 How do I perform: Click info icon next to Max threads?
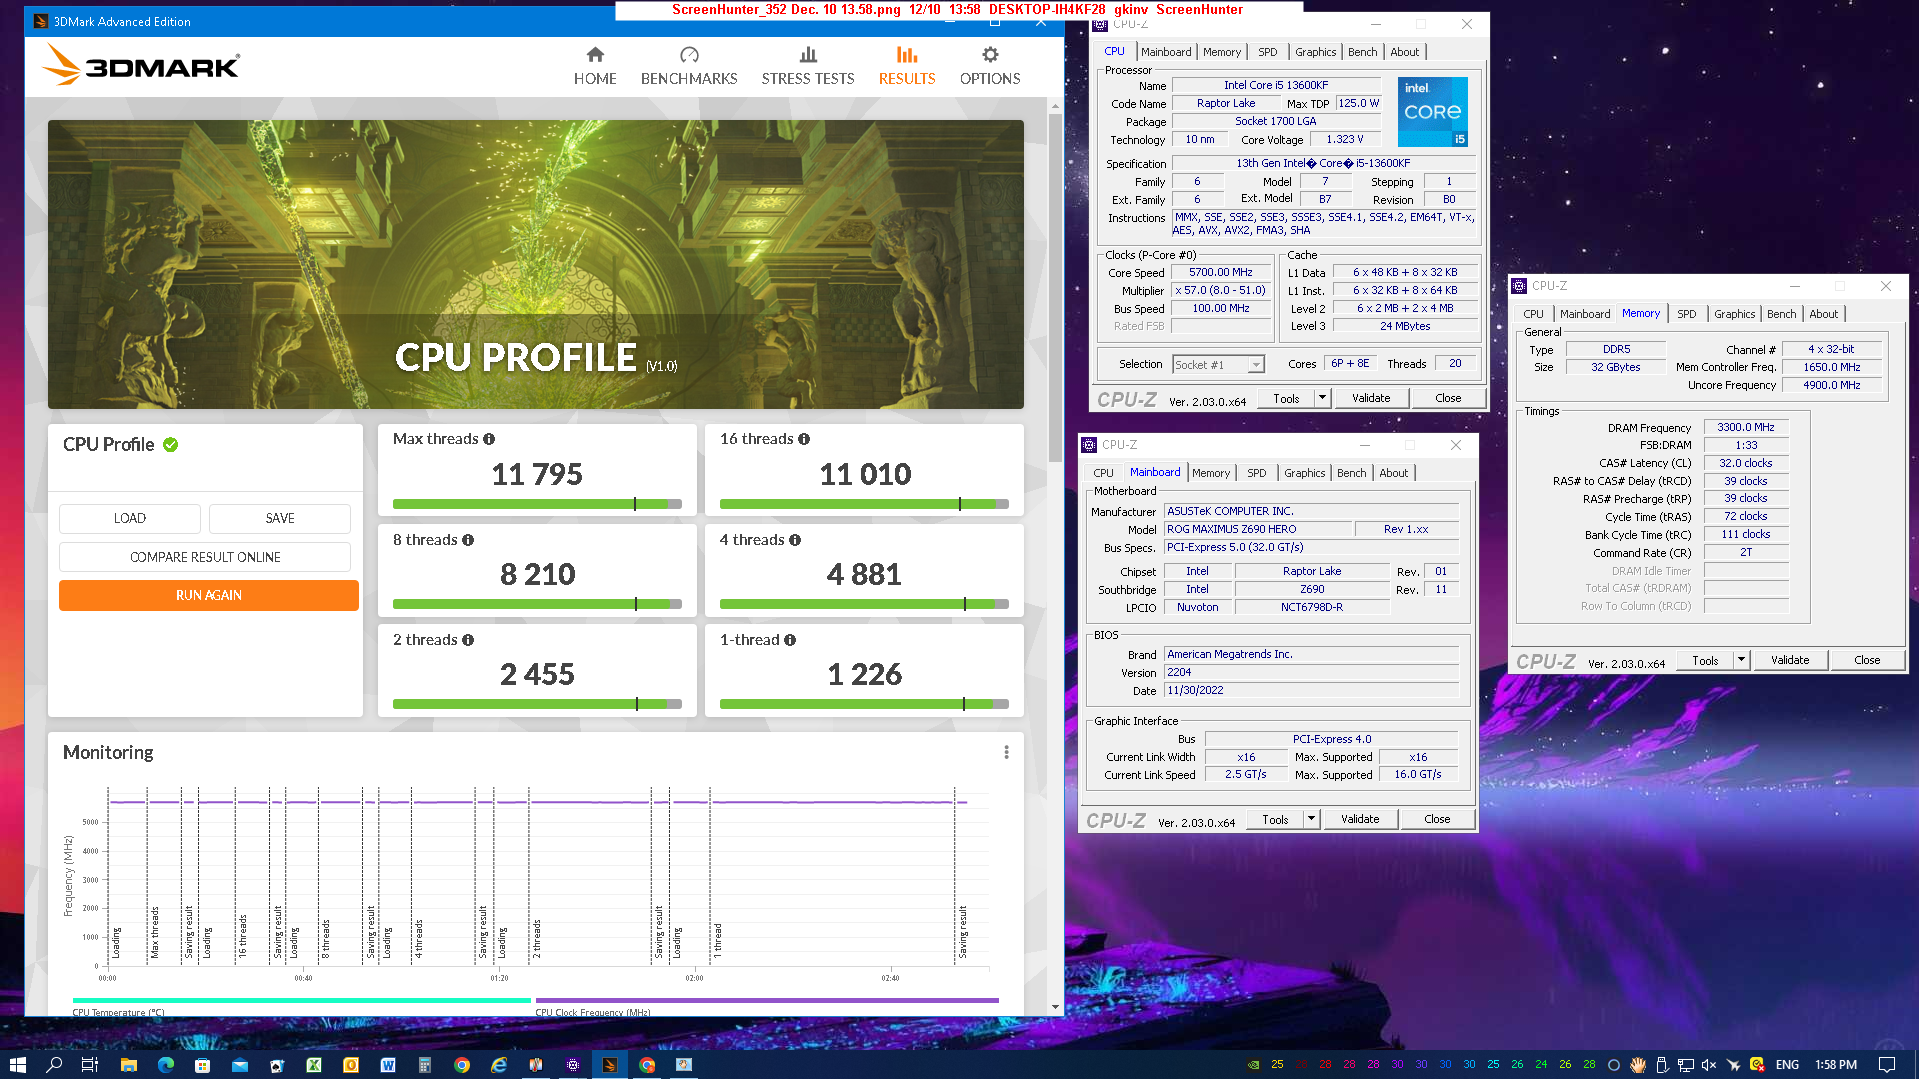point(489,439)
